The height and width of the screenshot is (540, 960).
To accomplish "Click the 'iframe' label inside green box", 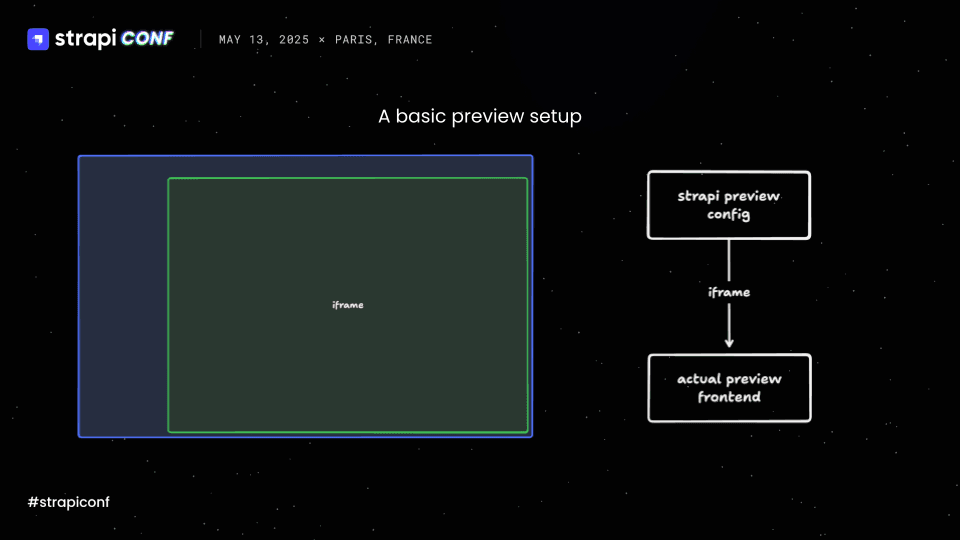I will click(x=348, y=305).
